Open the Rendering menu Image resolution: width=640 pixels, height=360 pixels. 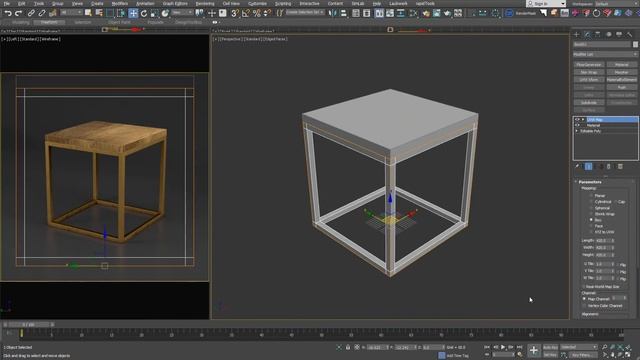click(x=205, y=3)
